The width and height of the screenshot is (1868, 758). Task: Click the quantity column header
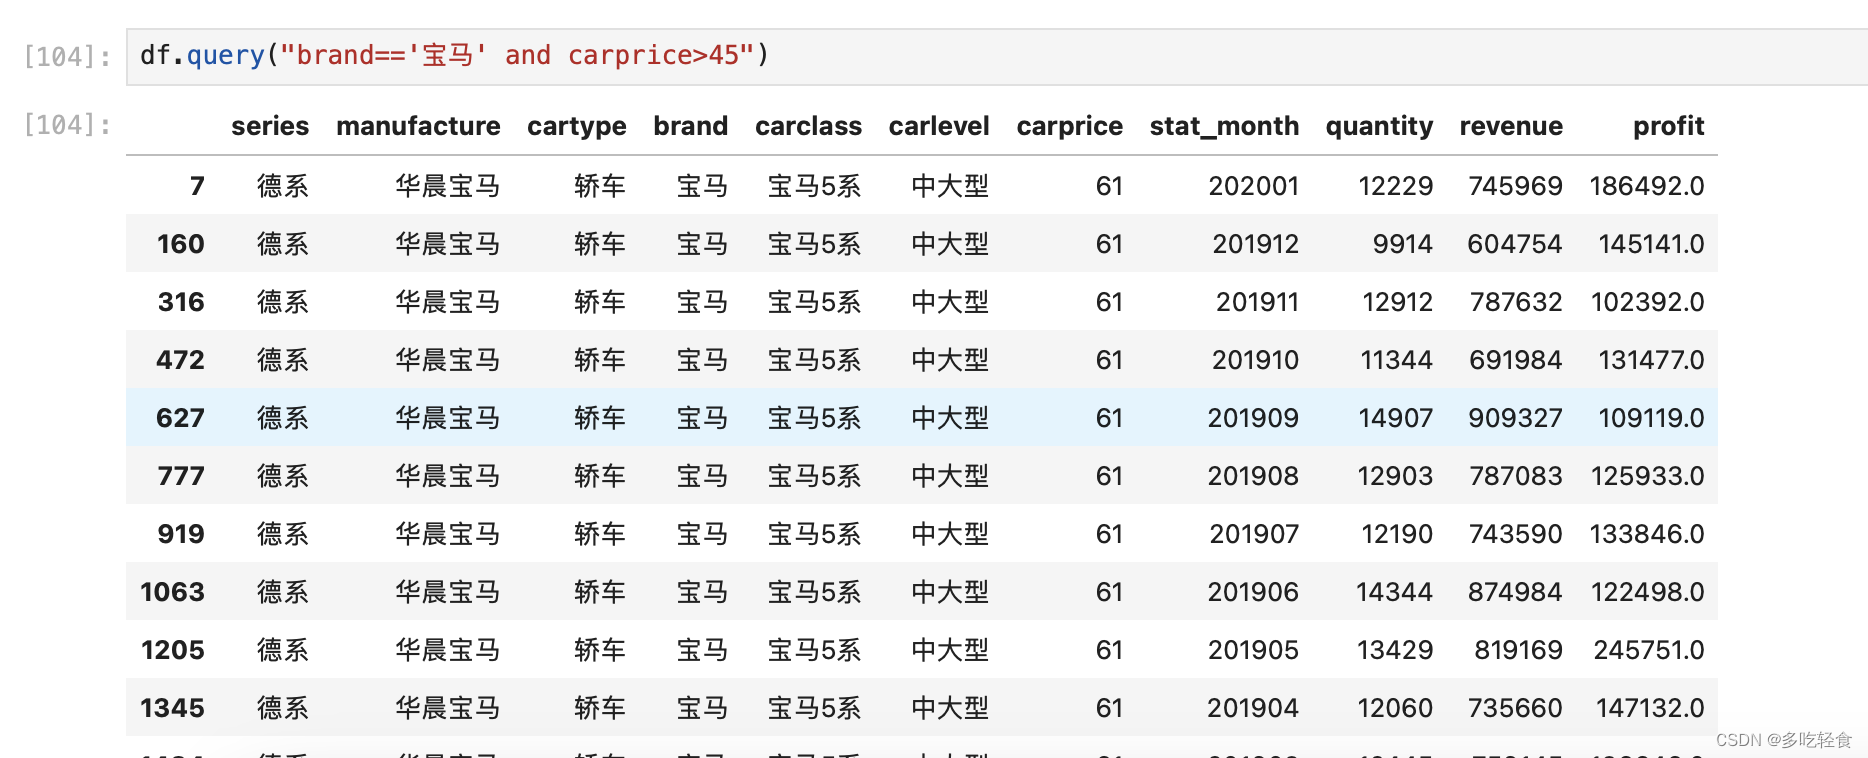1379,127
